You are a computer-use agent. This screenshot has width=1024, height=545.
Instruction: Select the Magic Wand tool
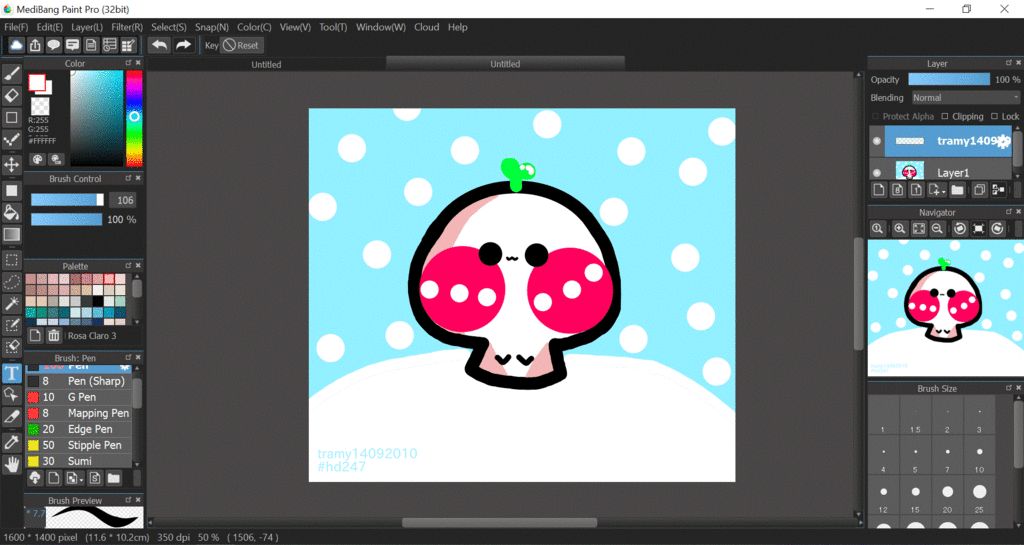point(12,304)
